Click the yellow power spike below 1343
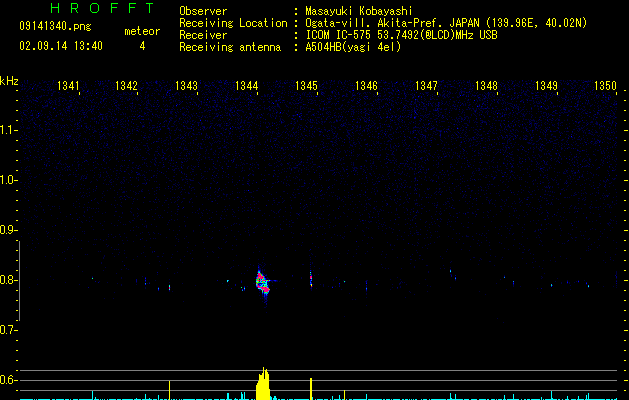 click(x=169, y=390)
